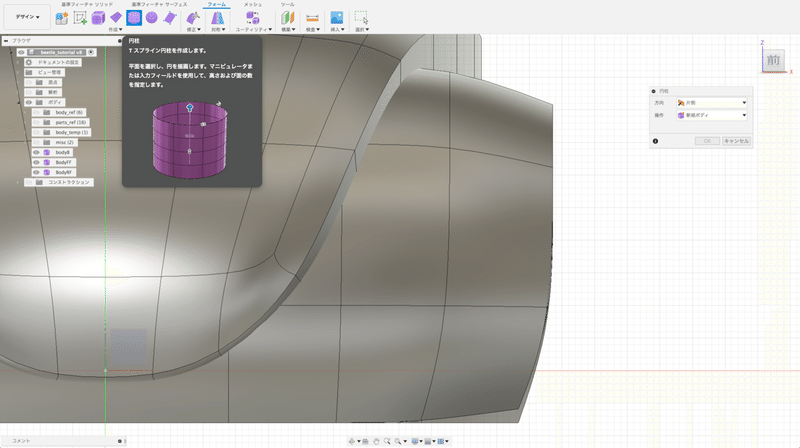
Task: Hide the BodyFF body
Action: (x=37, y=162)
